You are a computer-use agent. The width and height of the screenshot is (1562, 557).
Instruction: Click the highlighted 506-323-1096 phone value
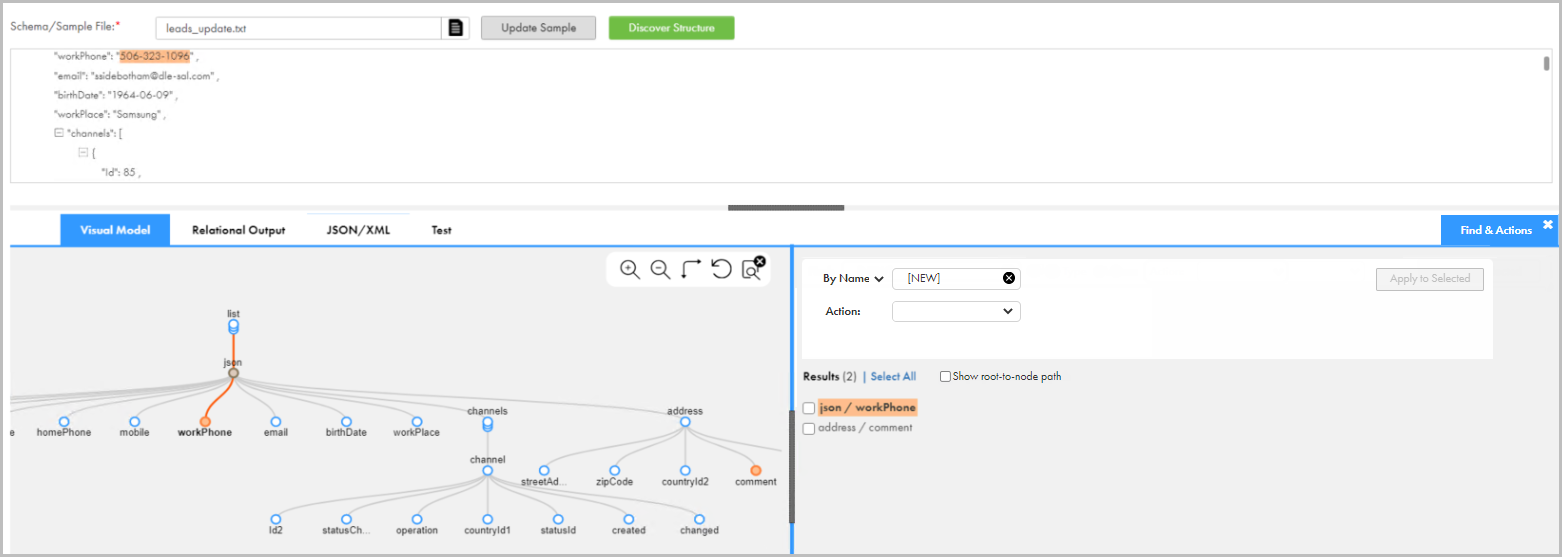click(155, 56)
